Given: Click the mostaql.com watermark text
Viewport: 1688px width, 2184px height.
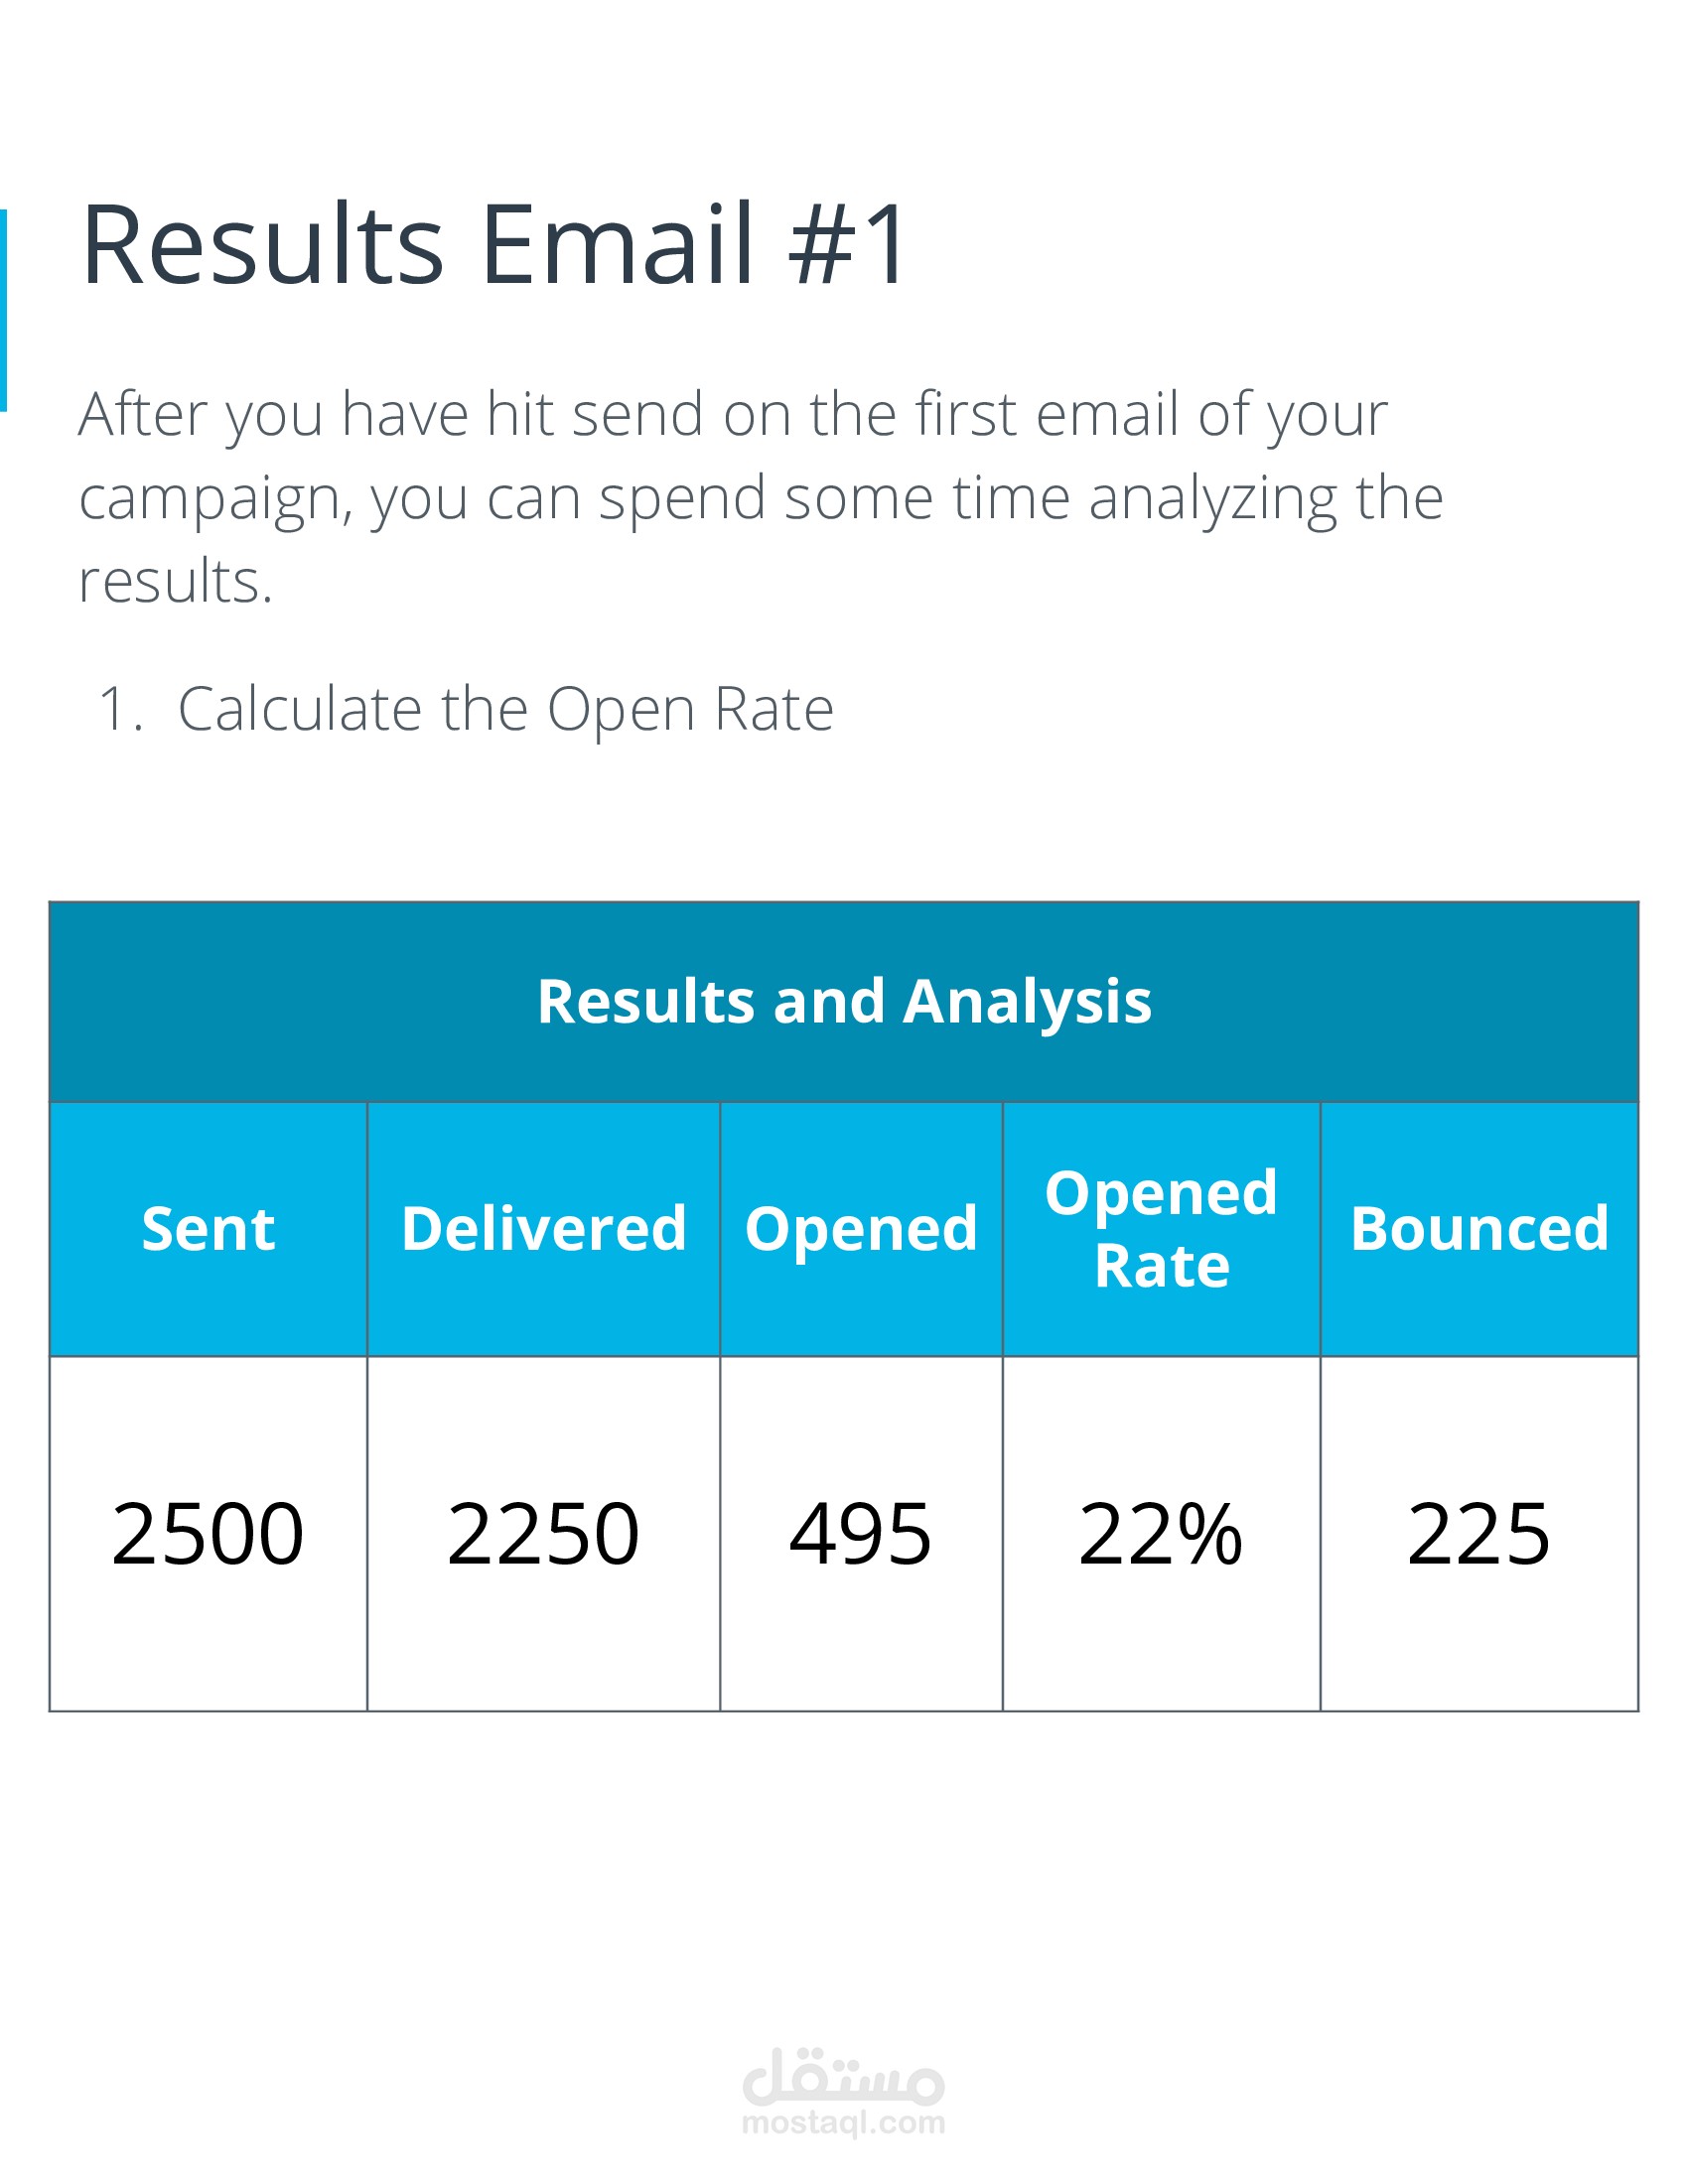Looking at the screenshot, I should [844, 2122].
